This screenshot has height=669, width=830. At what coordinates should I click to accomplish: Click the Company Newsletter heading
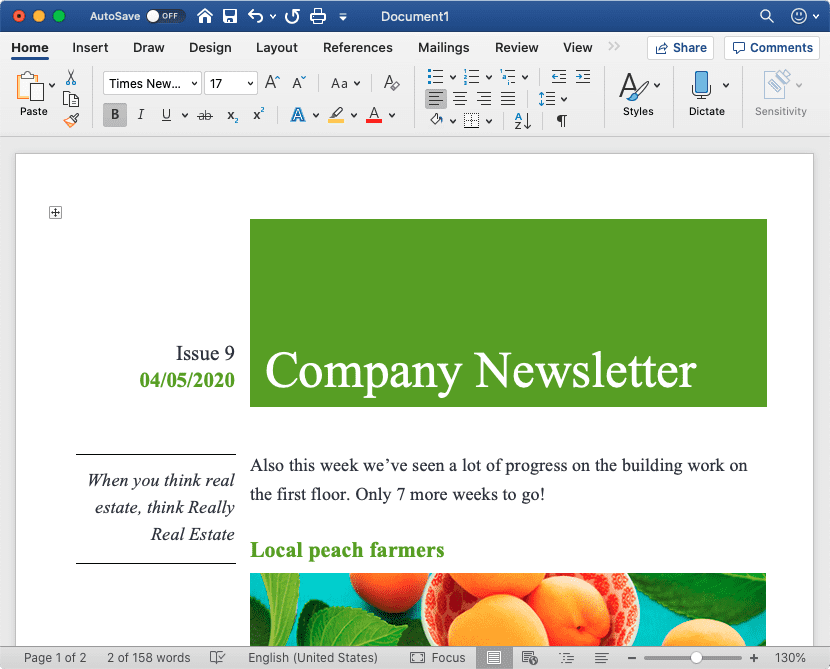coord(481,371)
